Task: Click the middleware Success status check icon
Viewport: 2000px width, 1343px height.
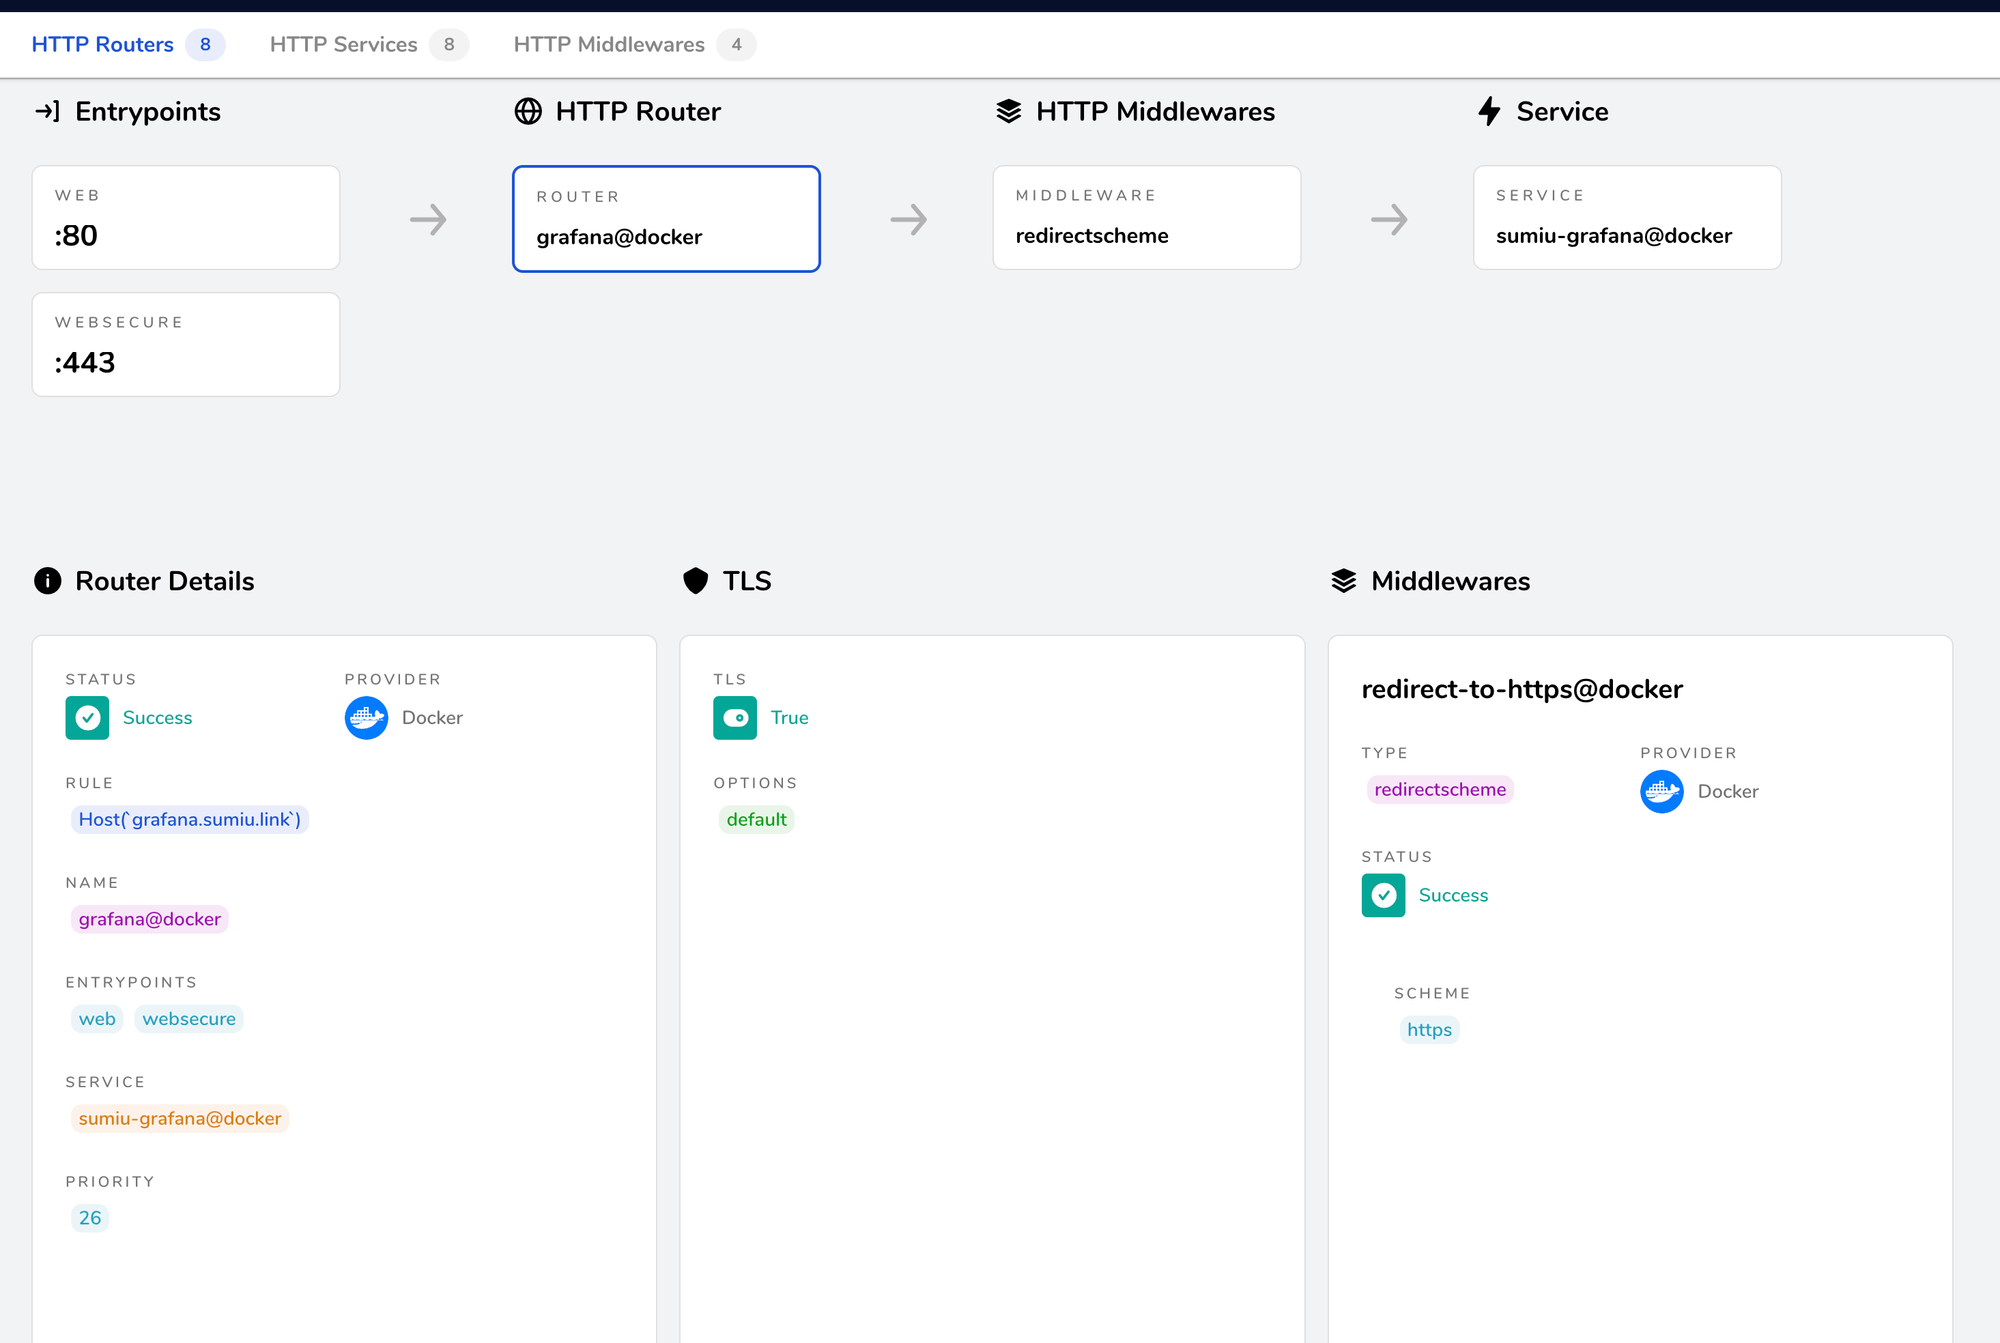Action: (x=1383, y=895)
